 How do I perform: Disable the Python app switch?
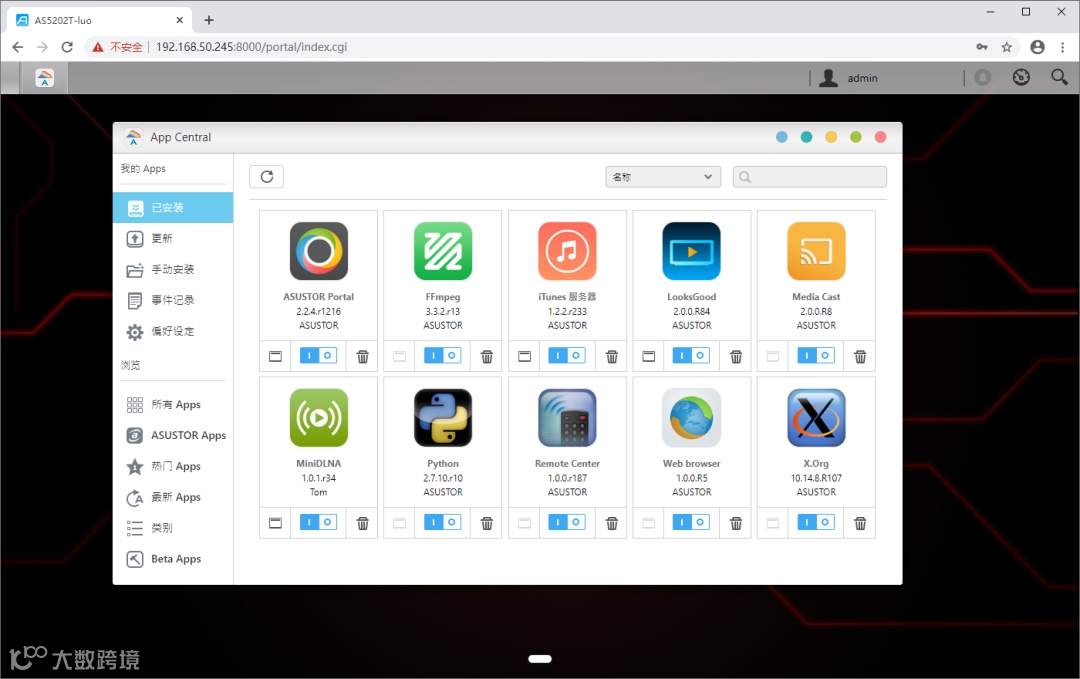pyautogui.click(x=443, y=522)
